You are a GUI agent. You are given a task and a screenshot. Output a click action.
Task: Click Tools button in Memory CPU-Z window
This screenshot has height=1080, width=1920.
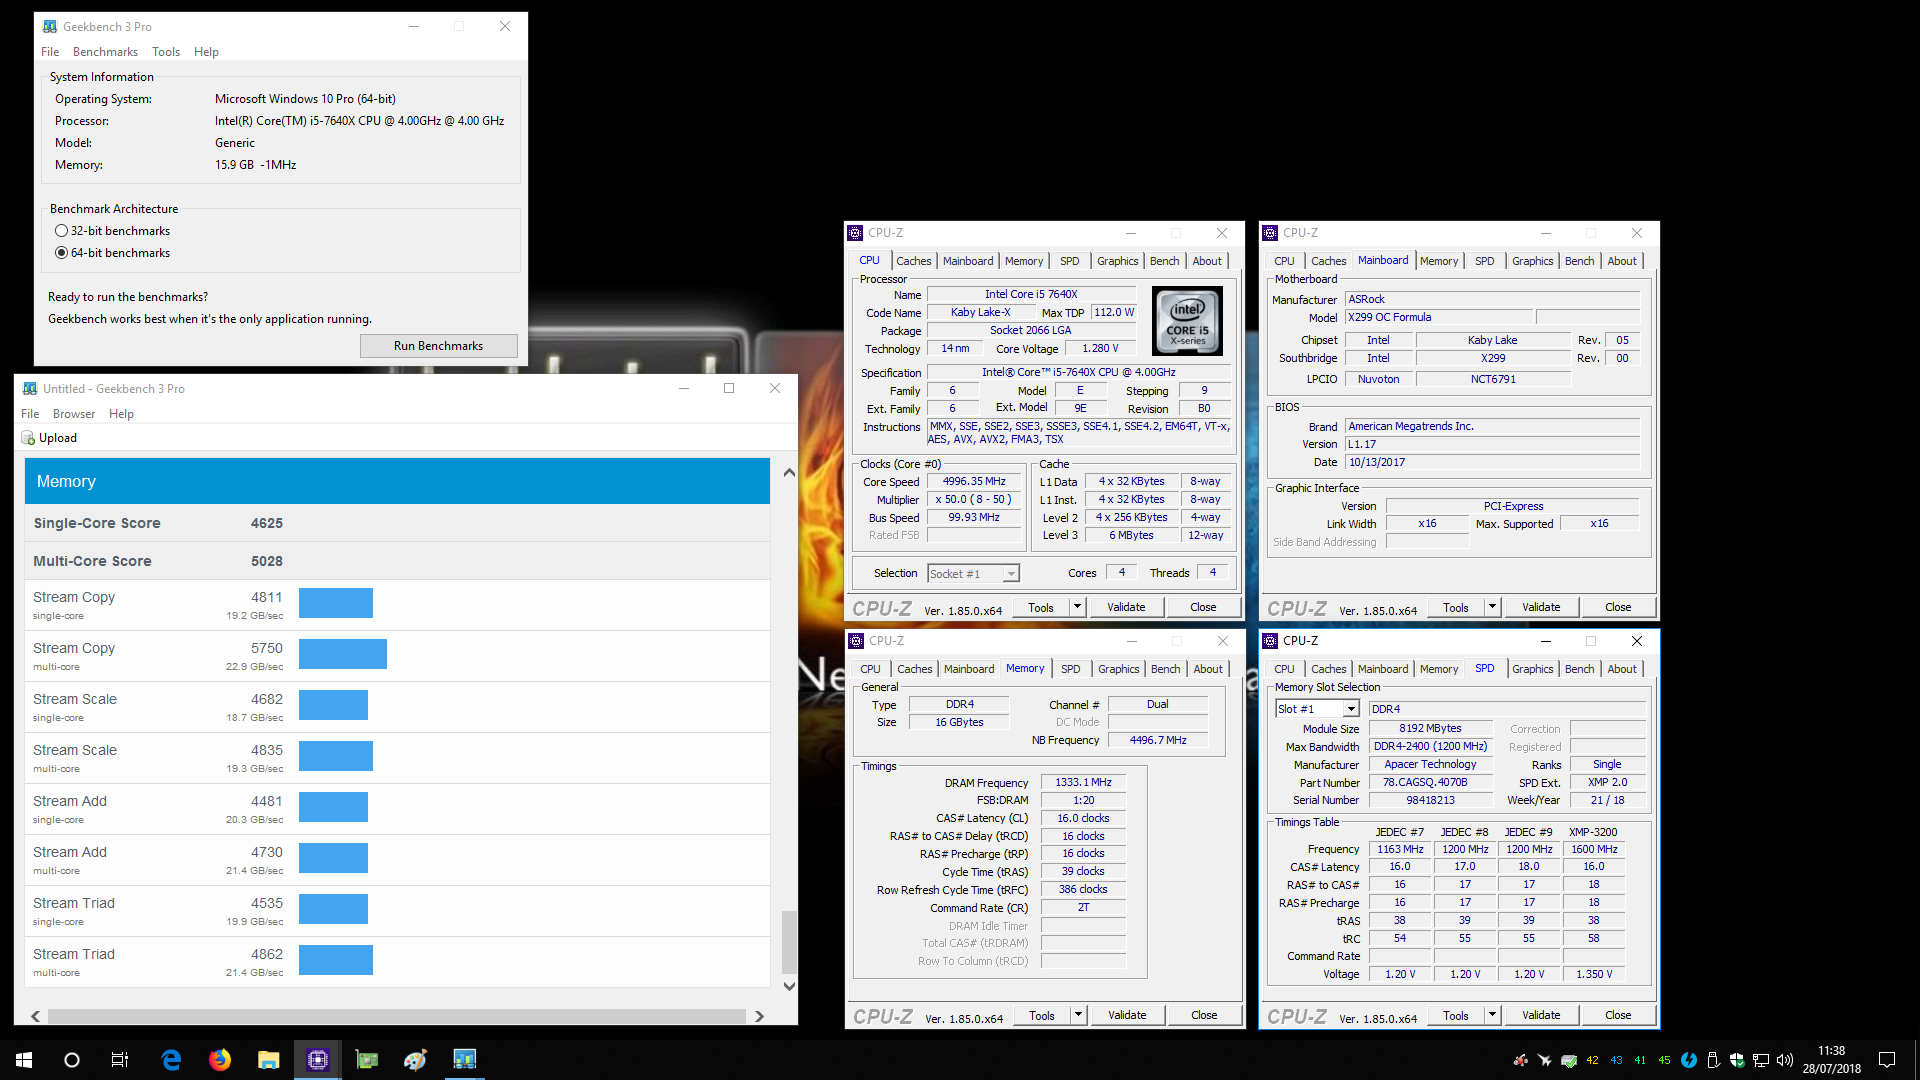pyautogui.click(x=1041, y=1015)
